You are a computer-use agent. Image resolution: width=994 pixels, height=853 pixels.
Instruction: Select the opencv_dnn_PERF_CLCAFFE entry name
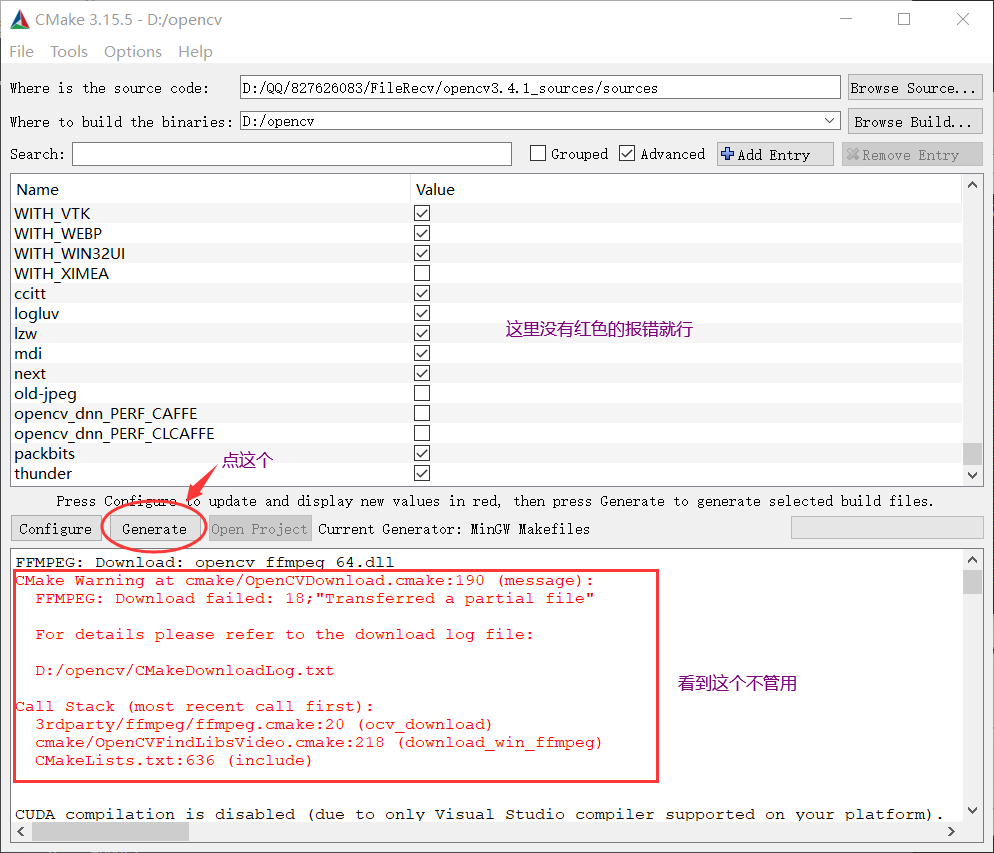(x=114, y=433)
